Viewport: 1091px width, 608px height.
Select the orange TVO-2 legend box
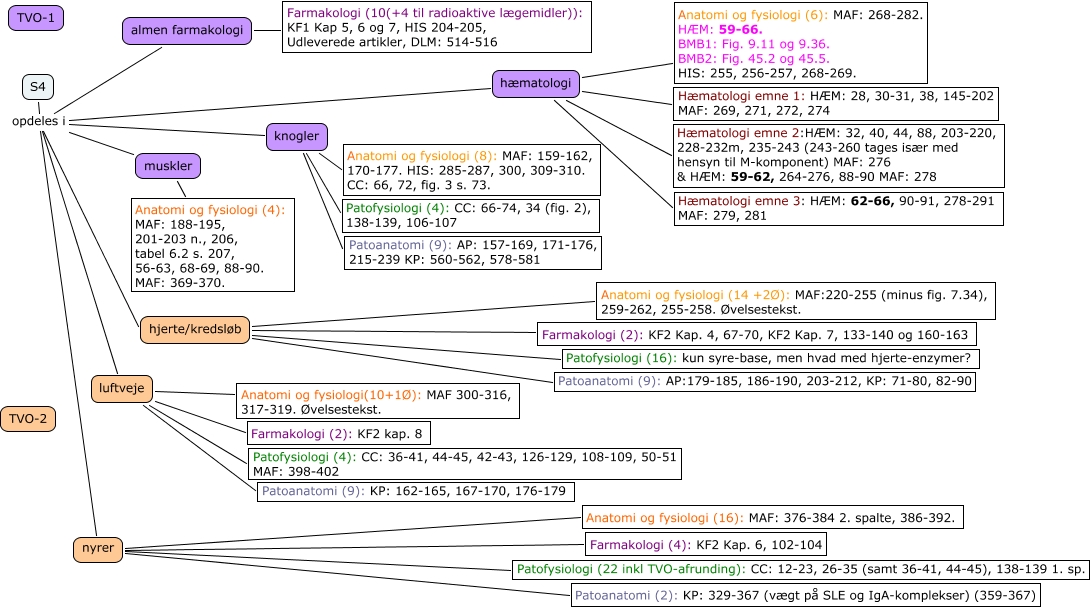[28, 419]
